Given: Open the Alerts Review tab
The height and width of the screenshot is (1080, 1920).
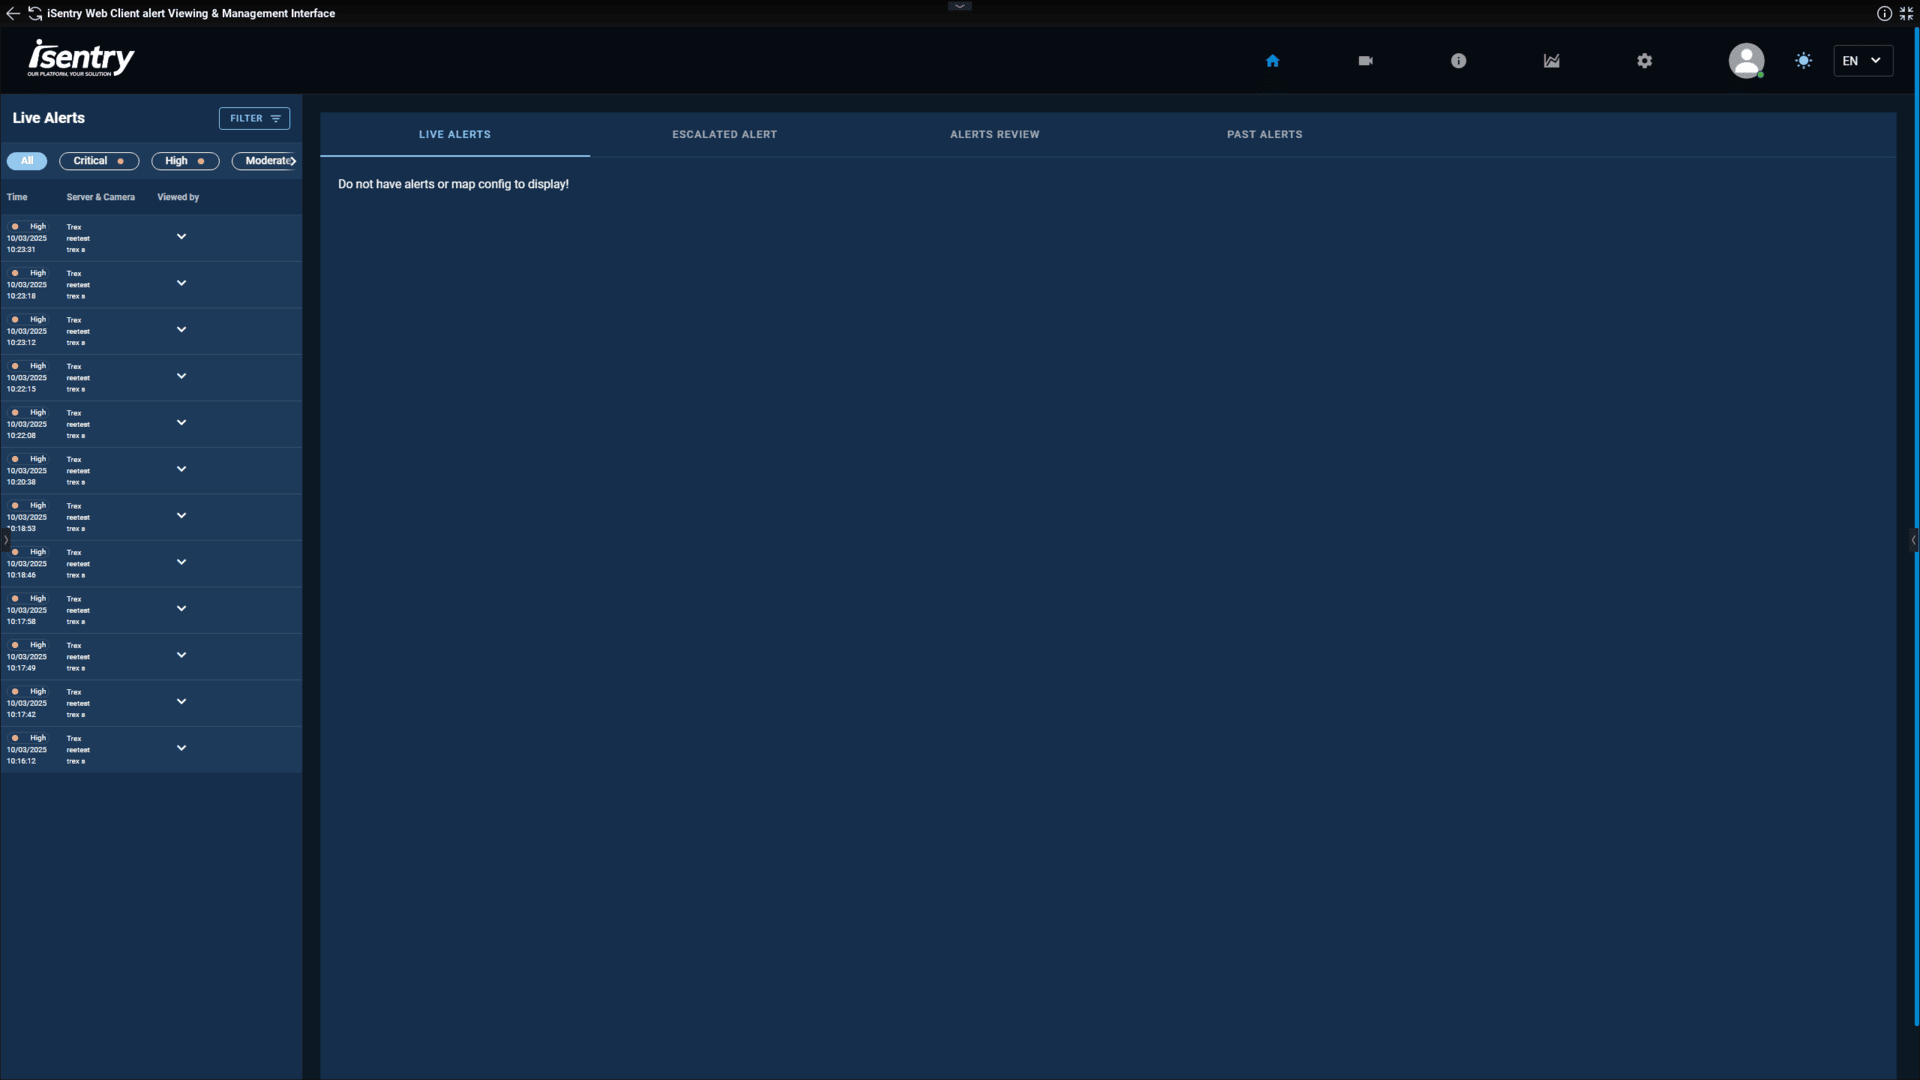Looking at the screenshot, I should tap(994, 134).
